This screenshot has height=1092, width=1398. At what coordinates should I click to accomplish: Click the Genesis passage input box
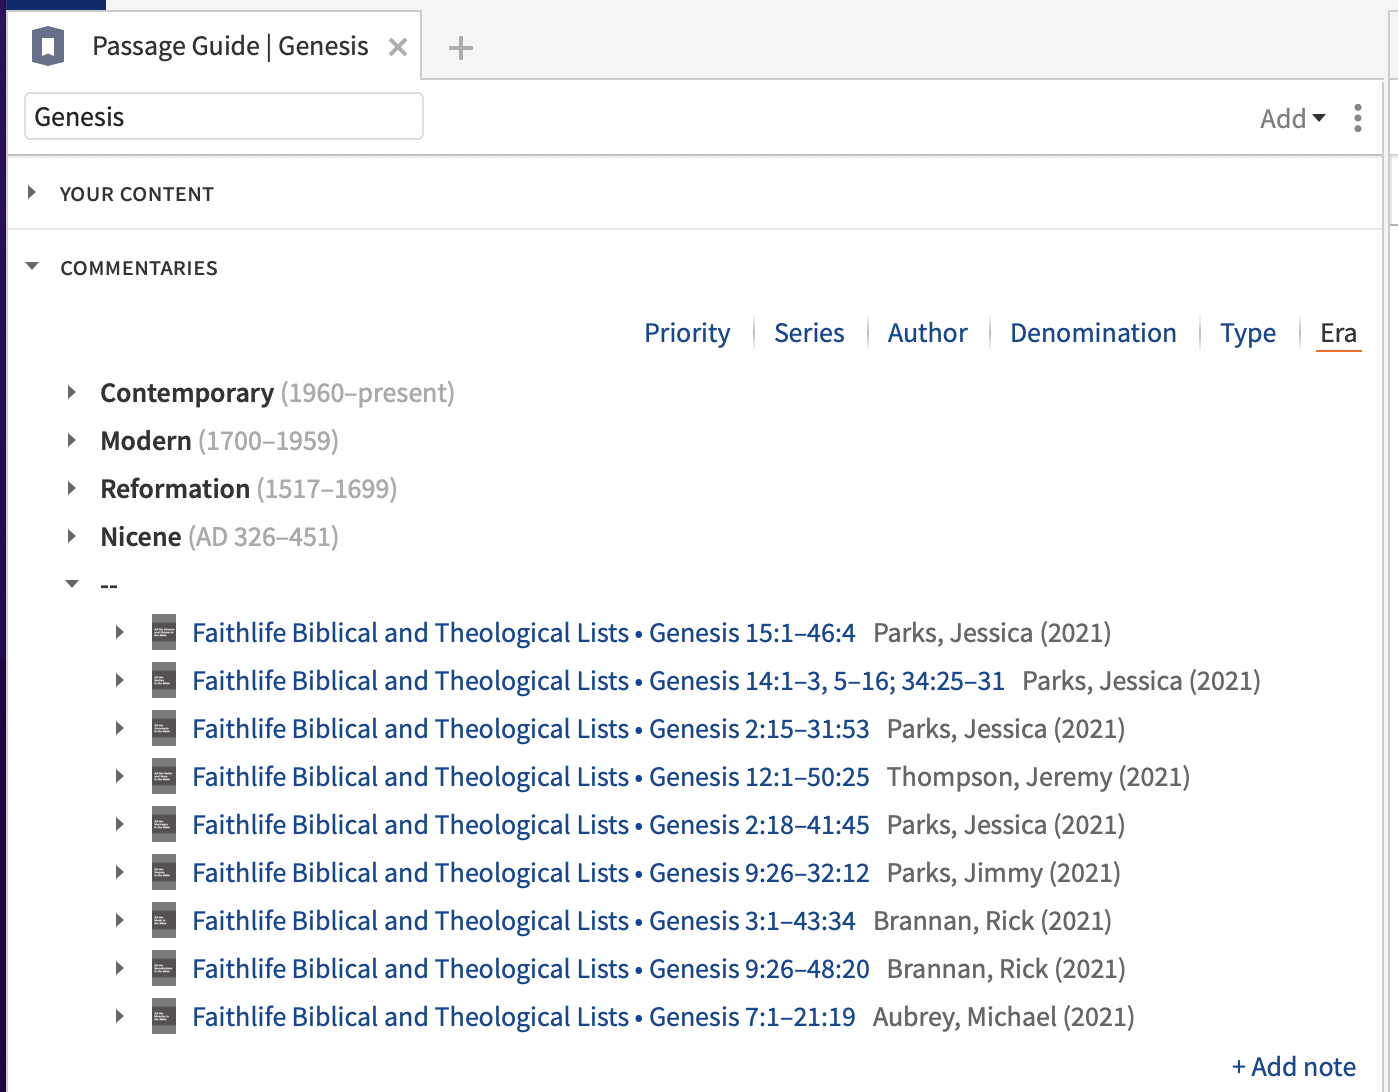coord(224,116)
